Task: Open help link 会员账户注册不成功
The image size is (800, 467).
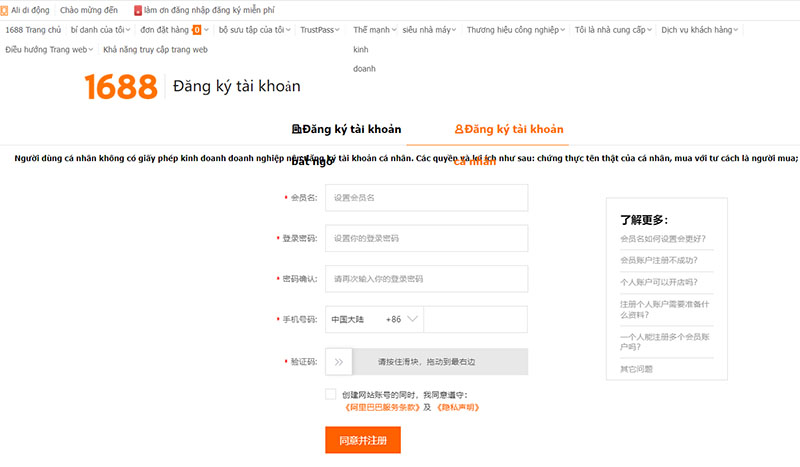Action: tap(659, 260)
